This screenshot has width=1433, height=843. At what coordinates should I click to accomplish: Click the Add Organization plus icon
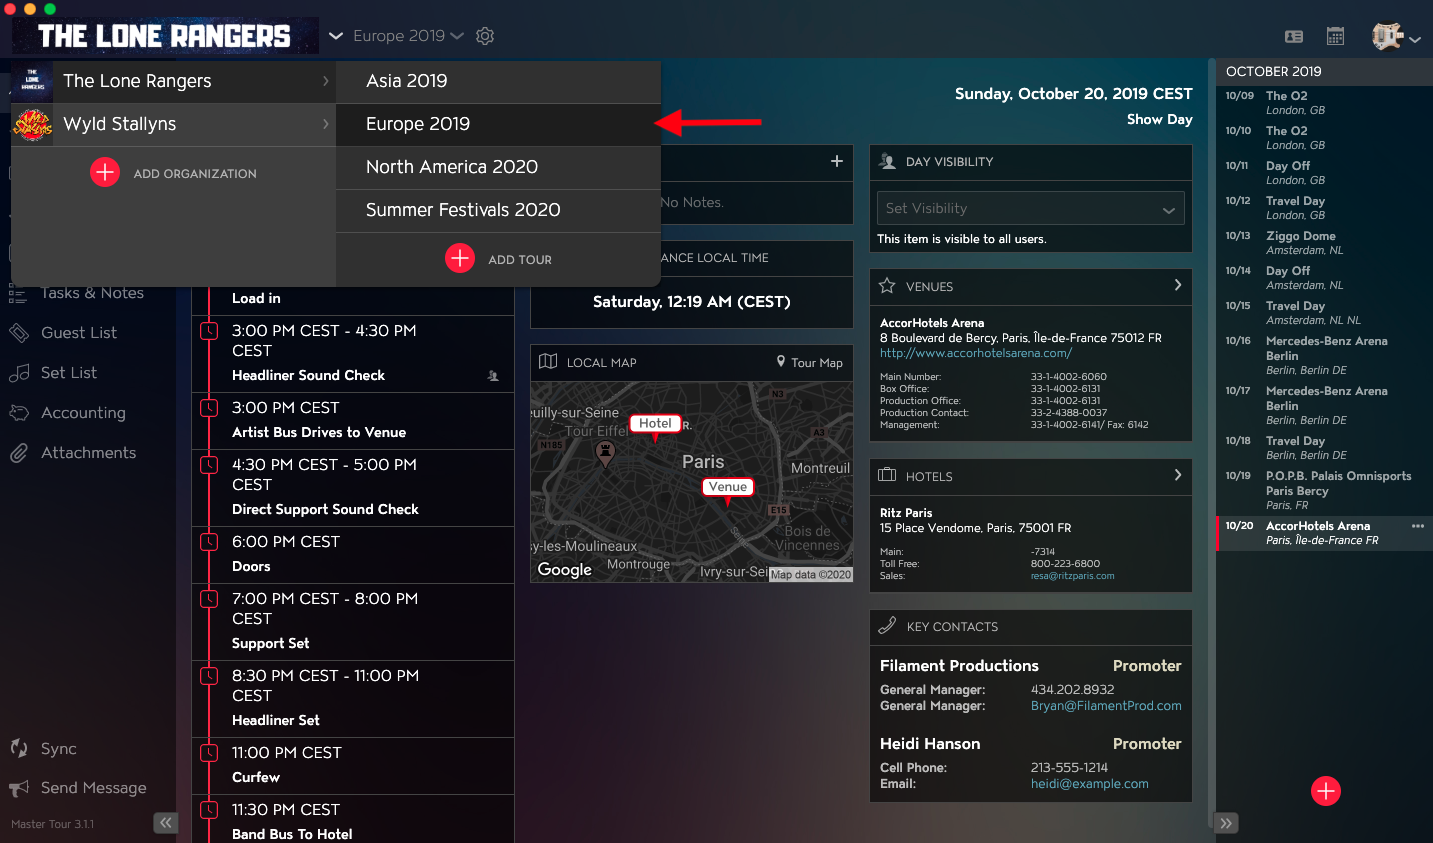pyautogui.click(x=105, y=172)
